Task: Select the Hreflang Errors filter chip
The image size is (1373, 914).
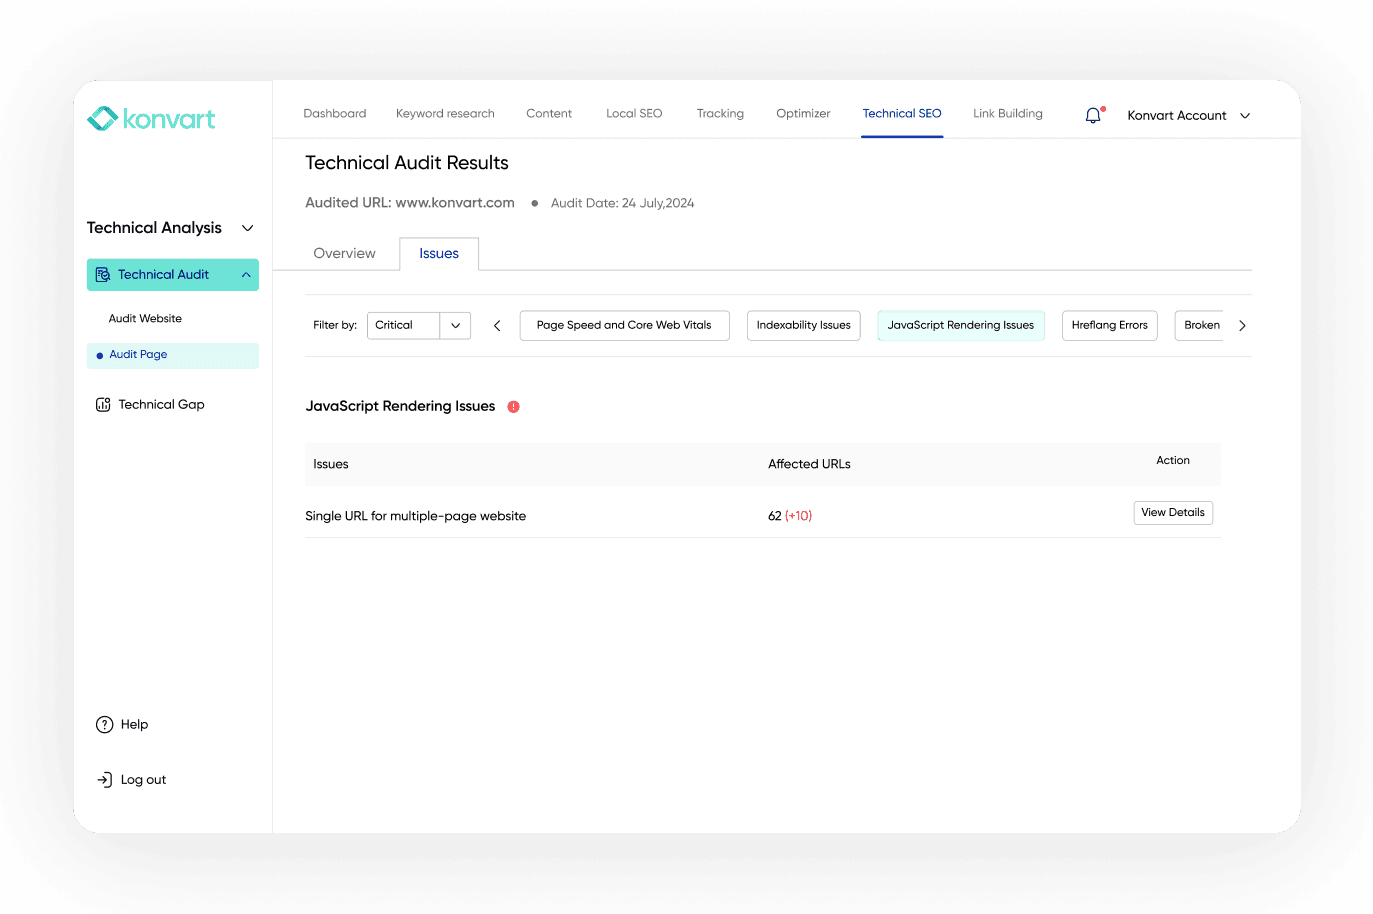Action: pyautogui.click(x=1109, y=326)
